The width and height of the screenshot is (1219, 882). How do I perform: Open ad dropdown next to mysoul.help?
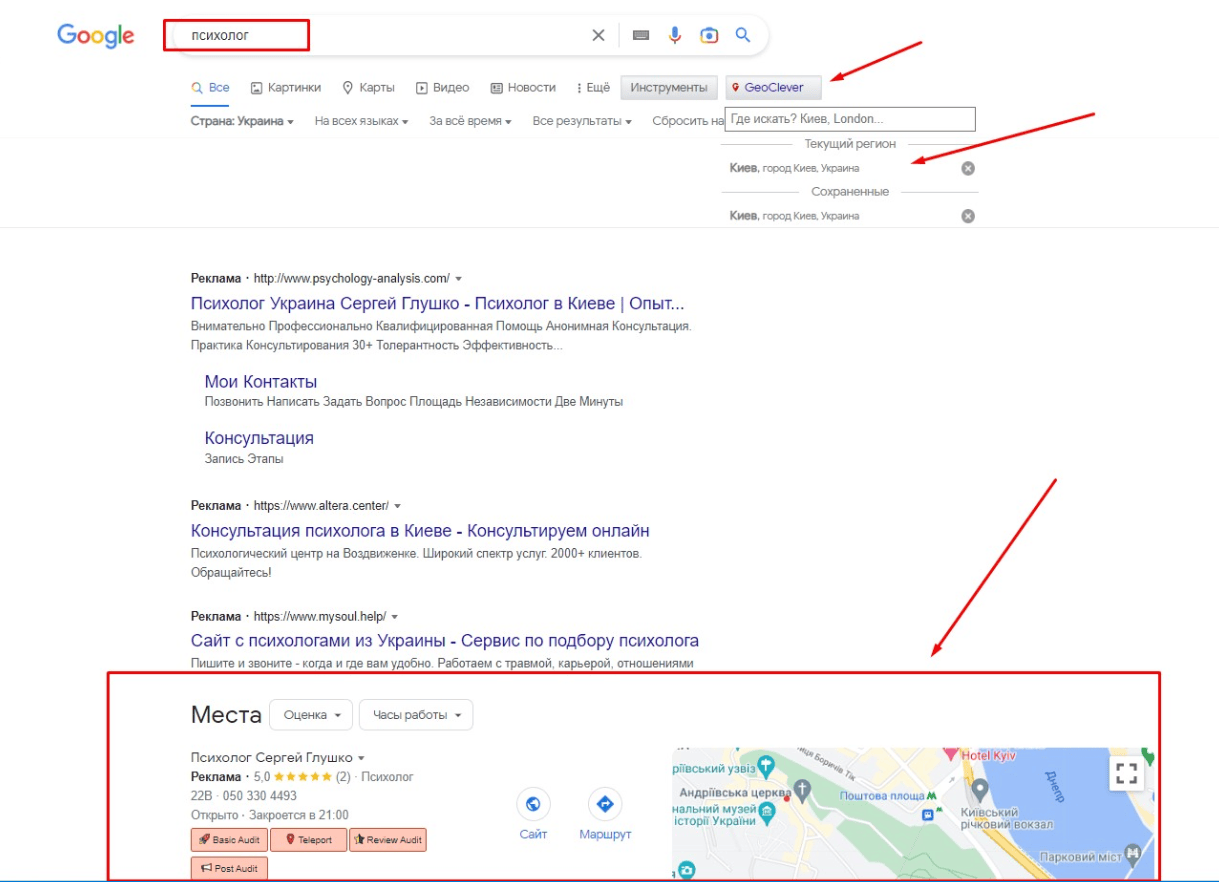click(395, 617)
